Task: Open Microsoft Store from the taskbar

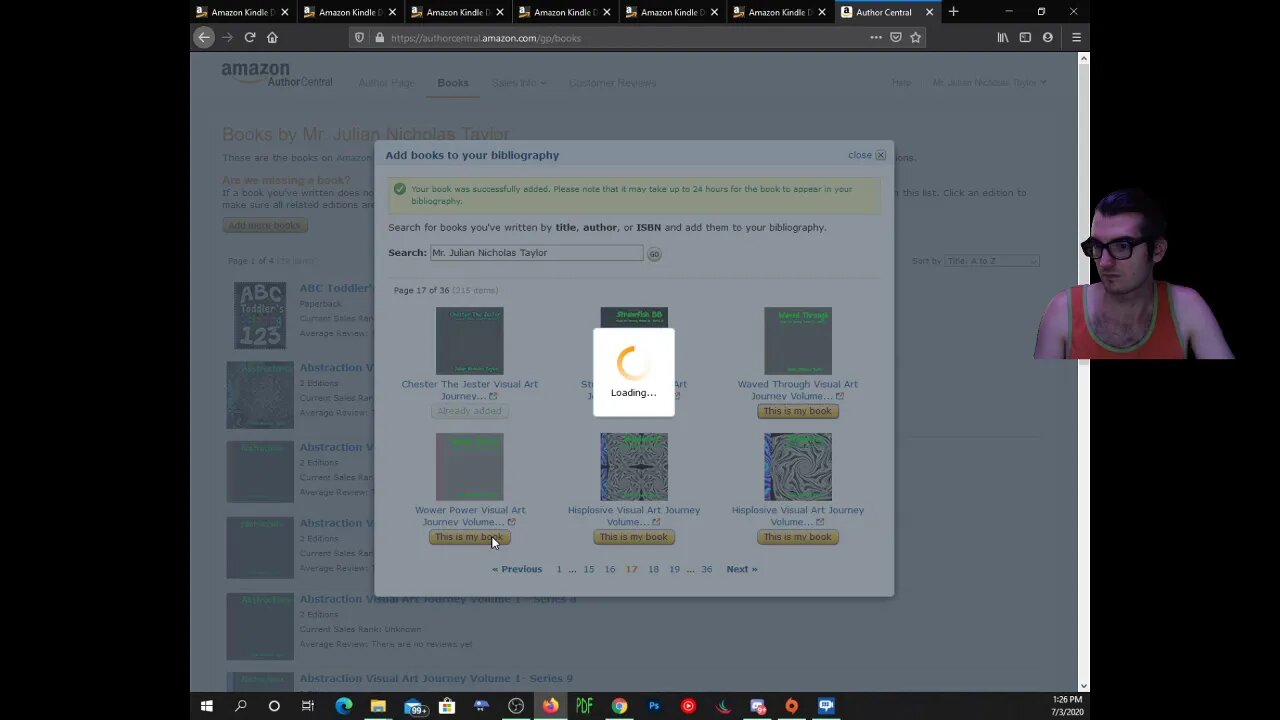Action: (447, 706)
